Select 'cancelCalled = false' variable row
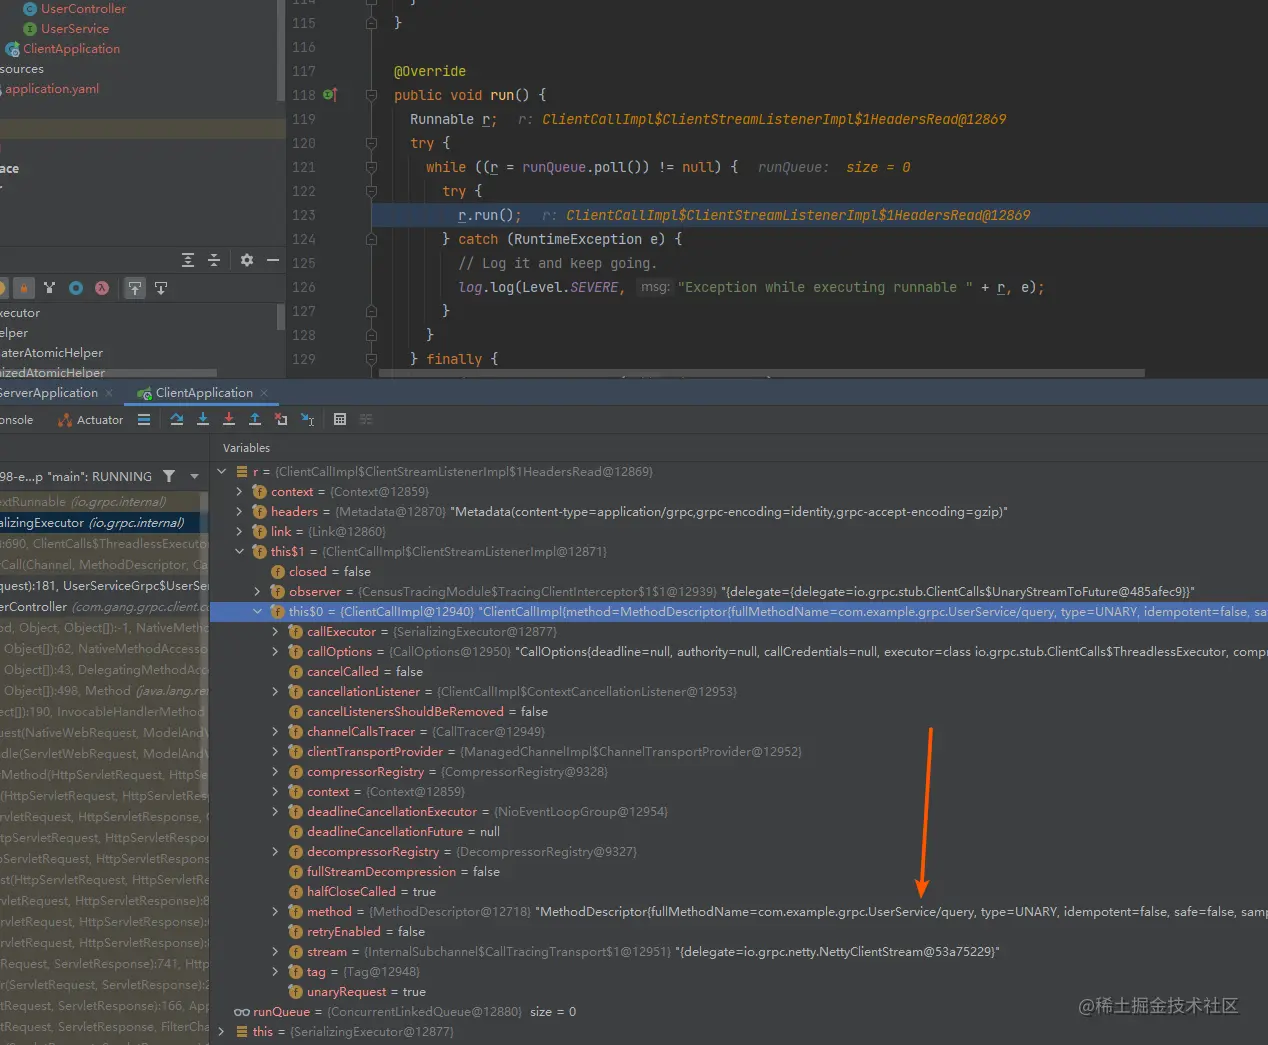1268x1045 pixels. point(738,672)
